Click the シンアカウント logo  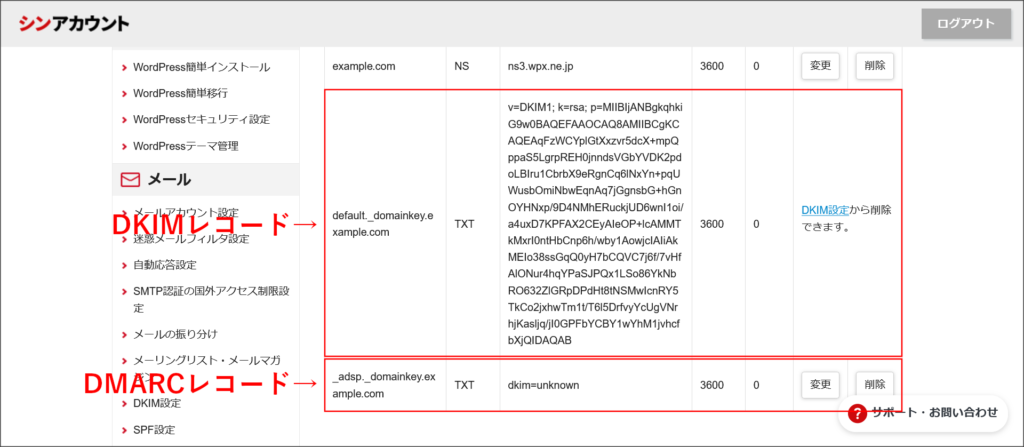click(74, 24)
